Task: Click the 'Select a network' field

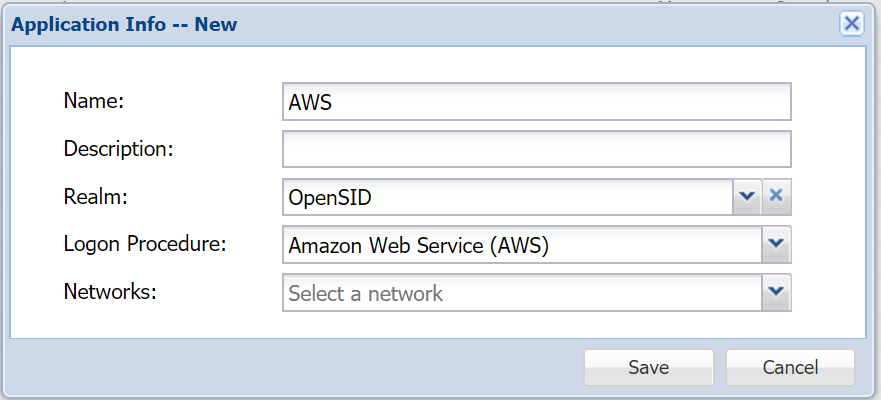Action: 522,293
